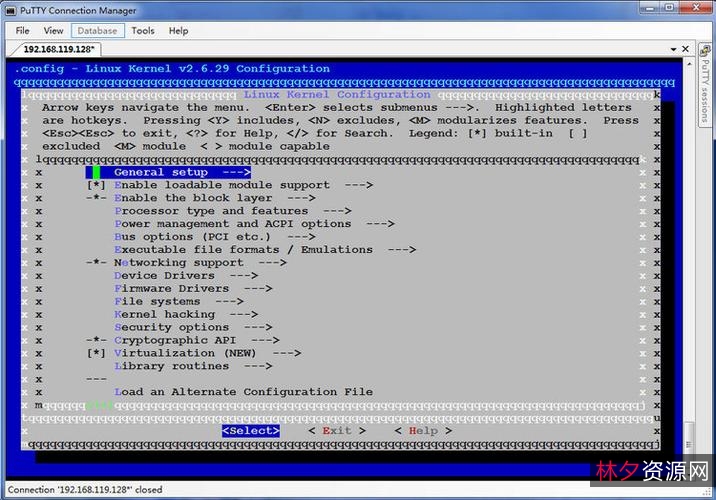Image resolution: width=716 pixels, height=500 pixels.
Task: Toggle the Virtualization (NEW) checkbox
Action: [96, 353]
